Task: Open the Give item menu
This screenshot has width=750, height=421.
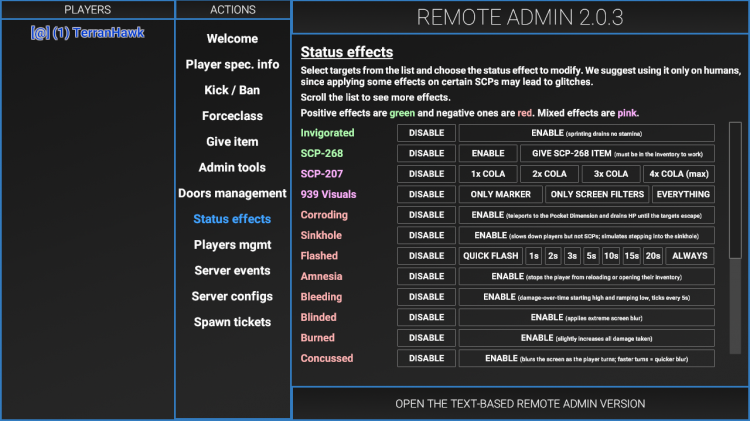Action: (232, 142)
